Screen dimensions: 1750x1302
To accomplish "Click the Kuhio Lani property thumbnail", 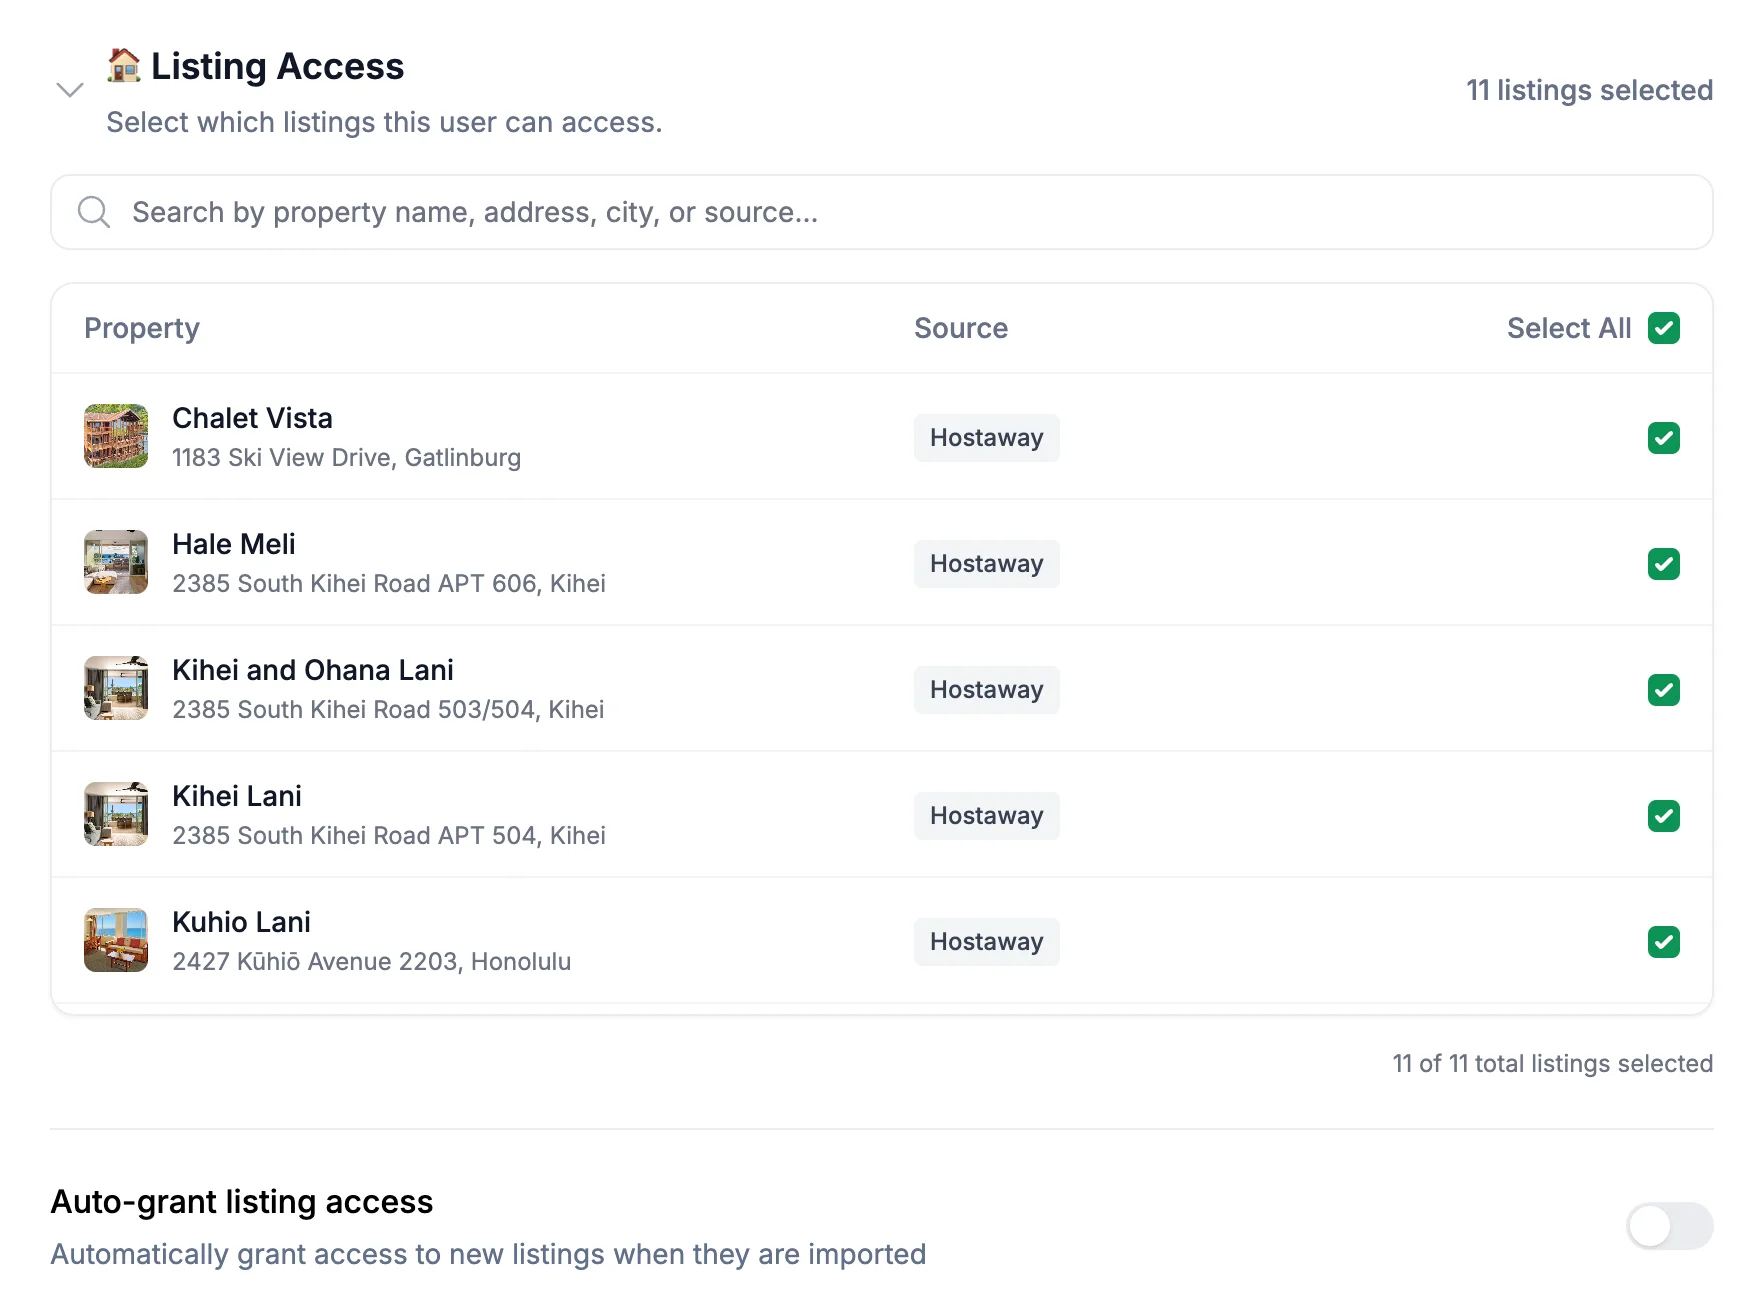I will coord(116,940).
